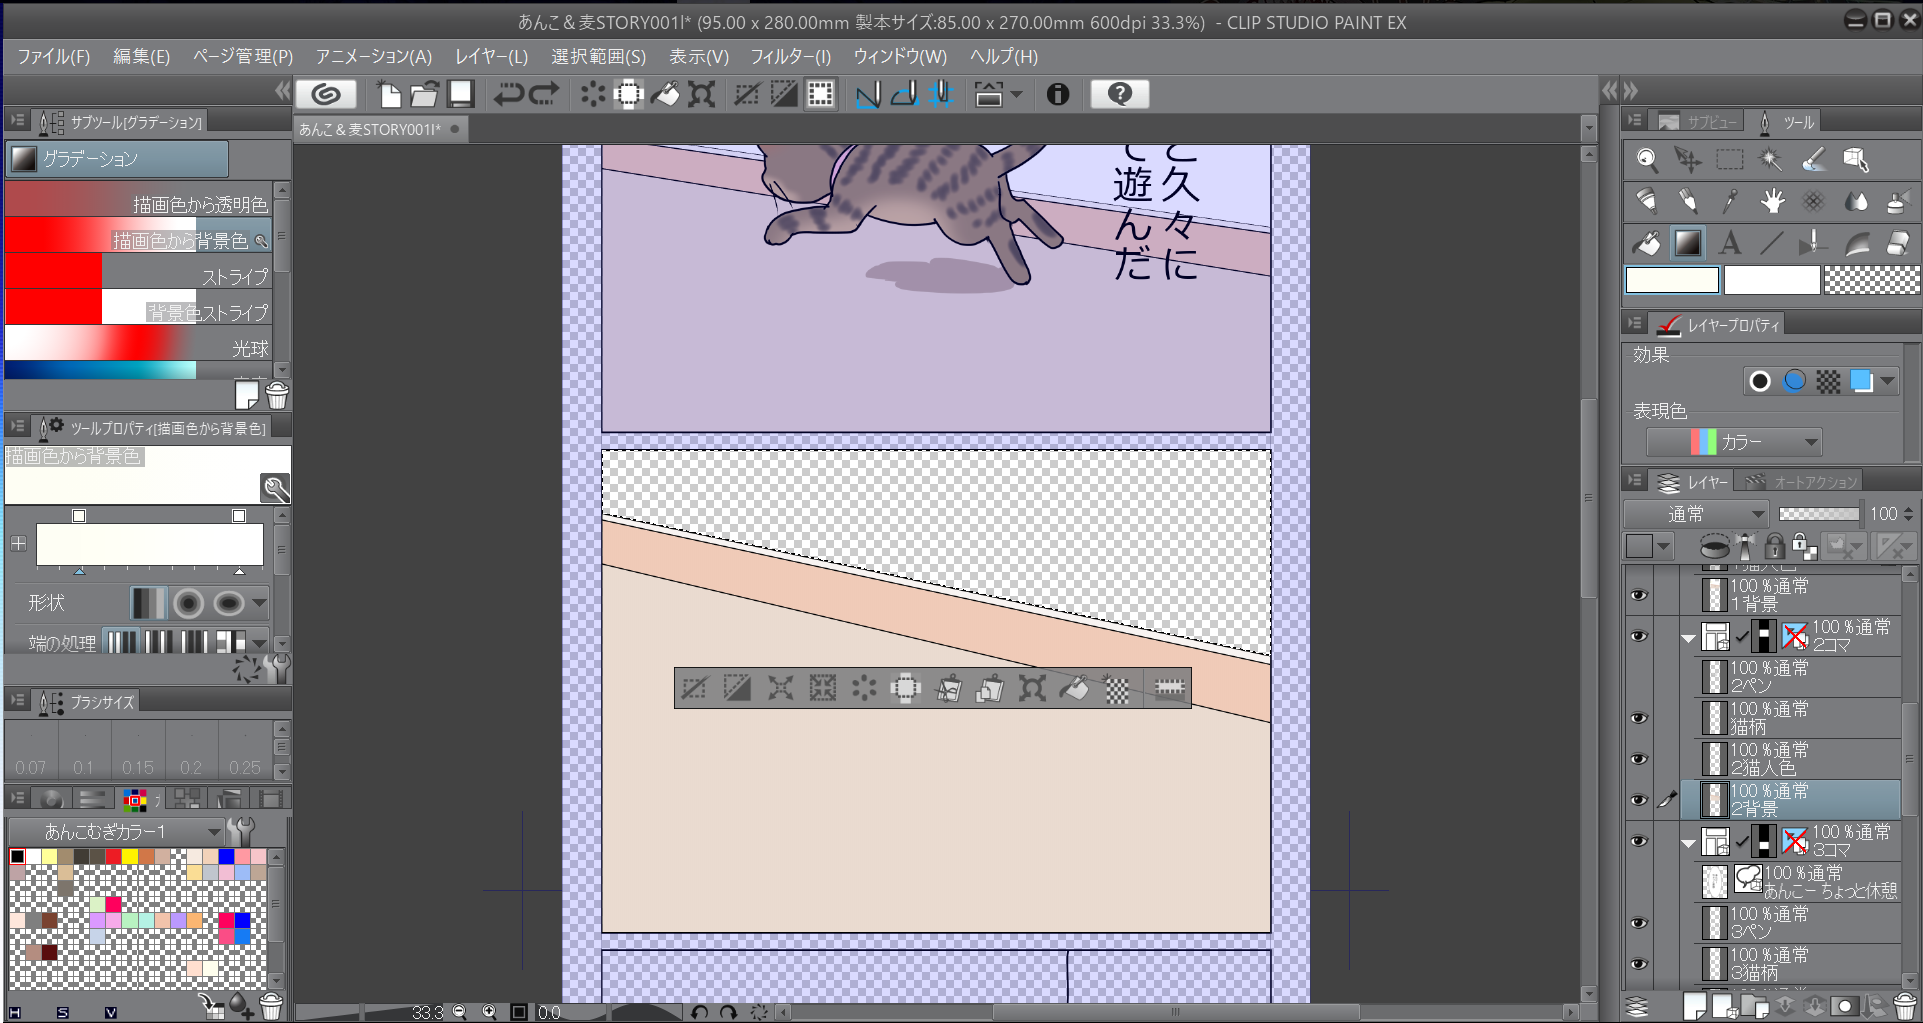The width and height of the screenshot is (1923, 1023).
Task: Open the 形状 shape options dropdown arrow
Action: (260, 603)
